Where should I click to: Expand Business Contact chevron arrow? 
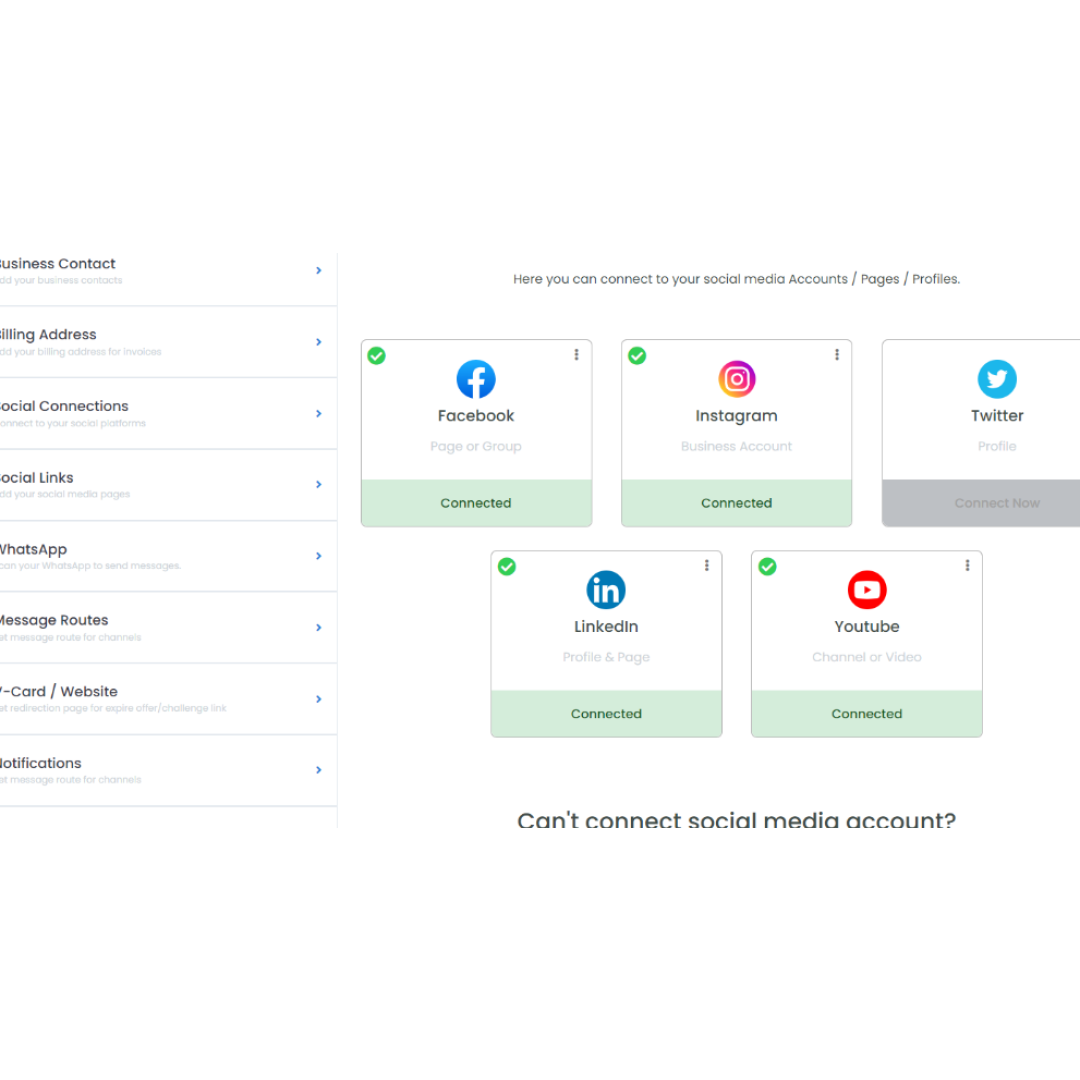click(318, 271)
